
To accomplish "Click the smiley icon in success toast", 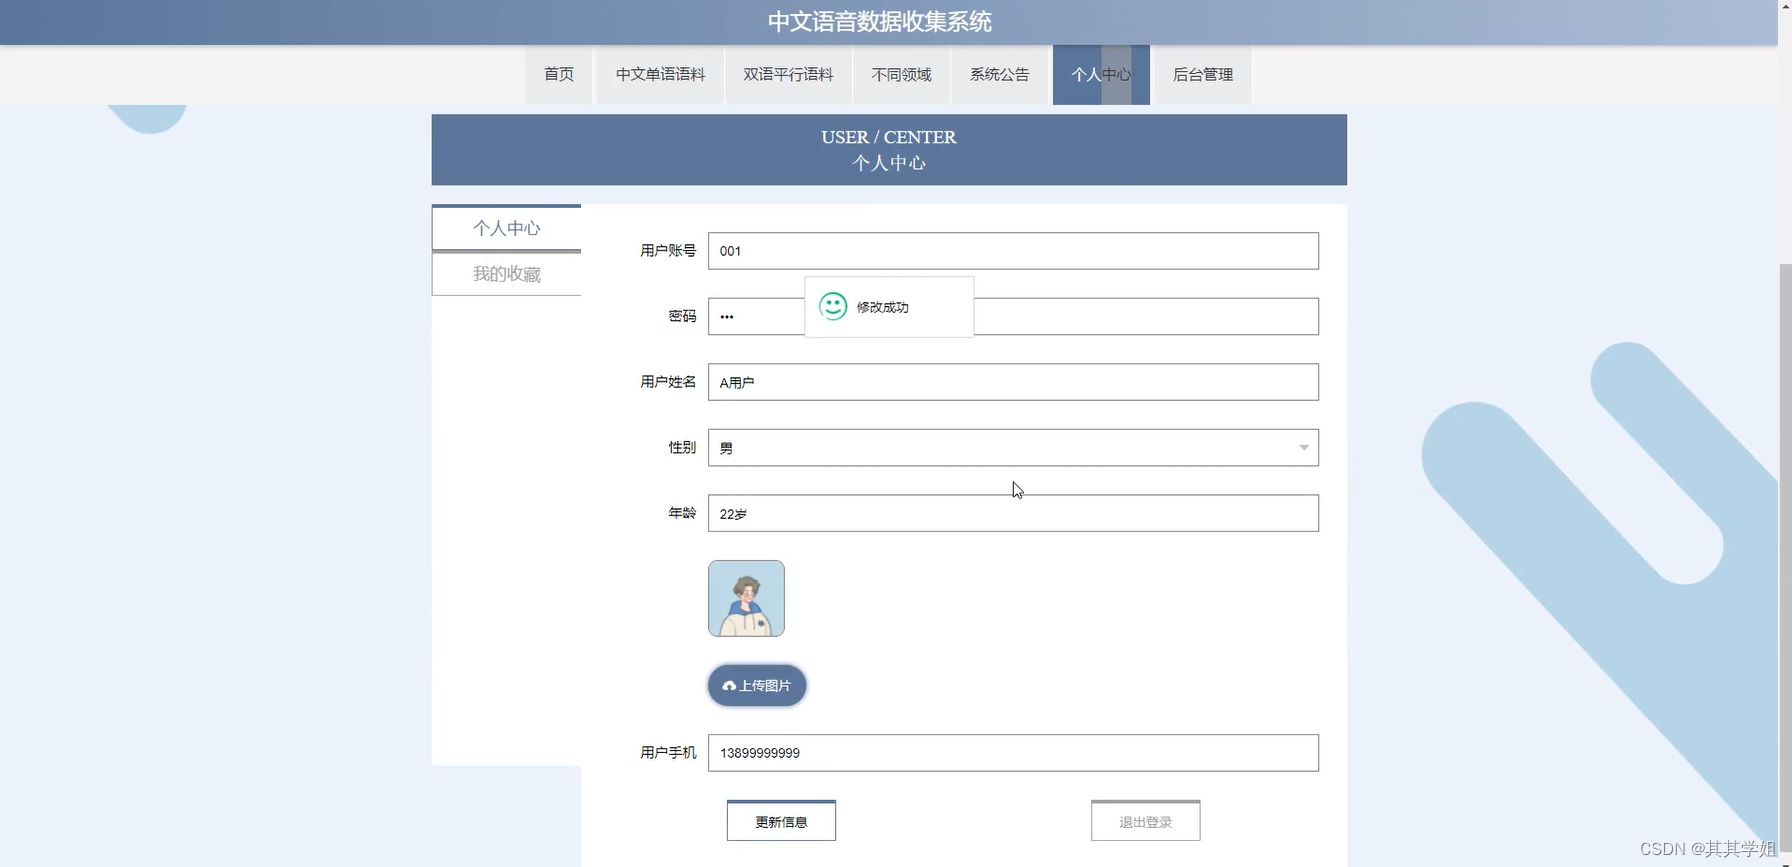I will 833,306.
